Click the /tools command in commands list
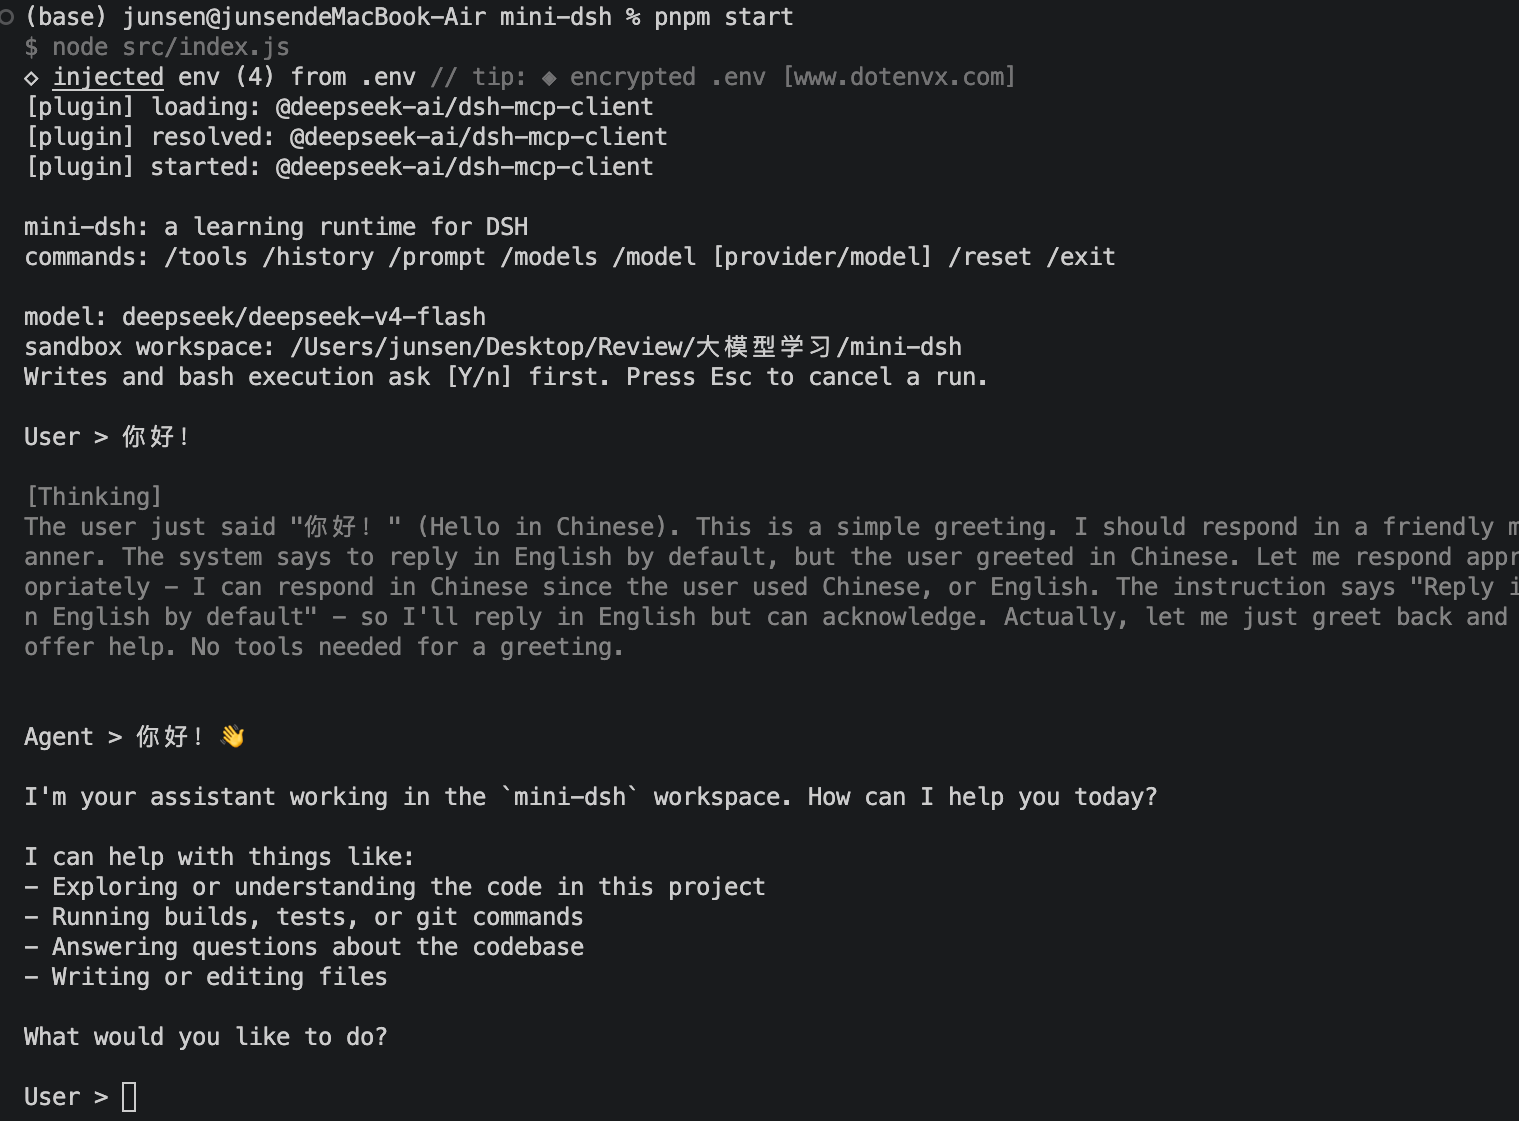This screenshot has height=1122, width=1520. (206, 257)
